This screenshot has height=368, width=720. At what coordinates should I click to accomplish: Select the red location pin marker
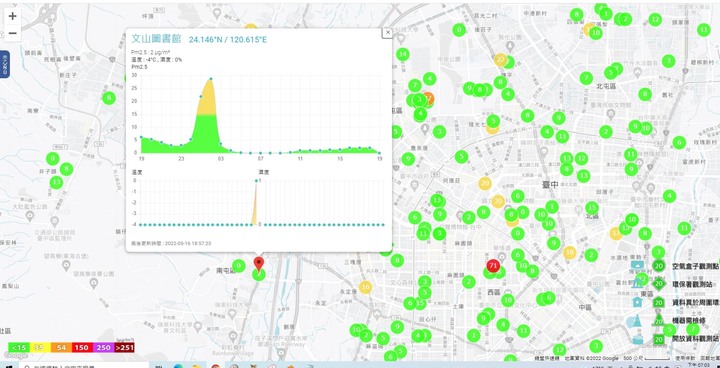[x=259, y=265]
